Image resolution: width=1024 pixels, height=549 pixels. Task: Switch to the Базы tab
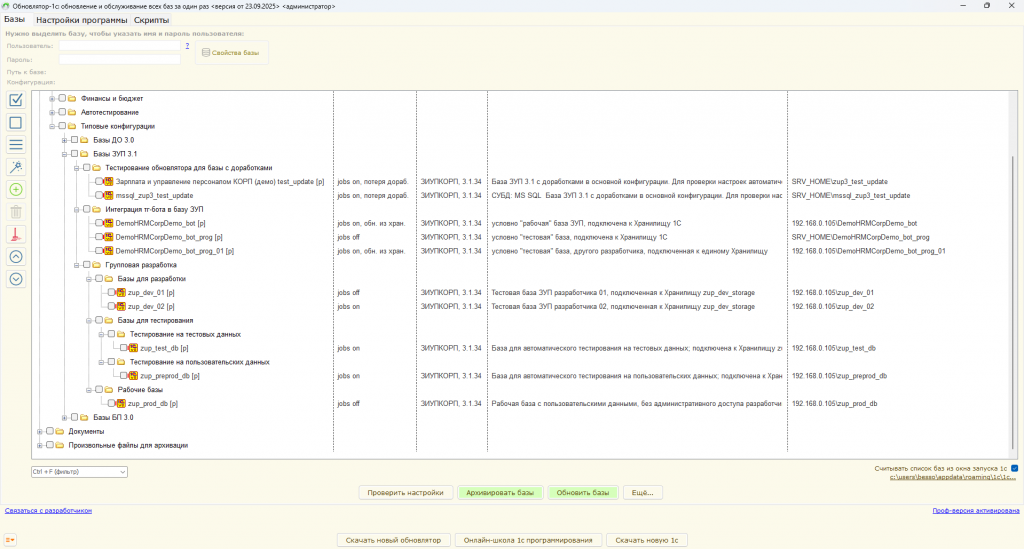coord(14,20)
